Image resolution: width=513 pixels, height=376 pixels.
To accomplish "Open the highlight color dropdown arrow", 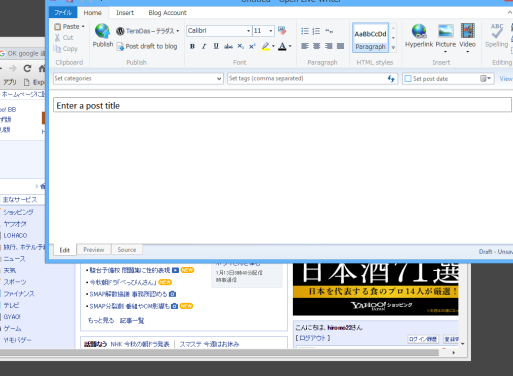I will [273, 46].
